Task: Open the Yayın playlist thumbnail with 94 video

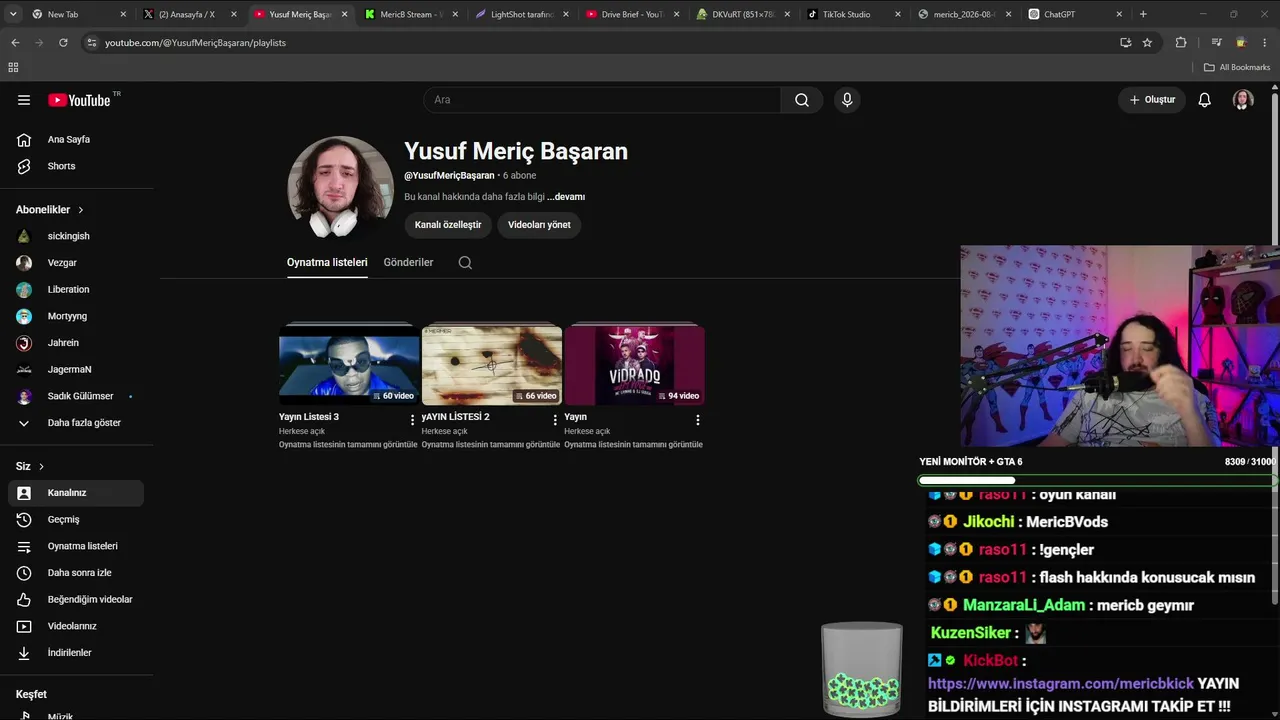Action: (x=634, y=364)
